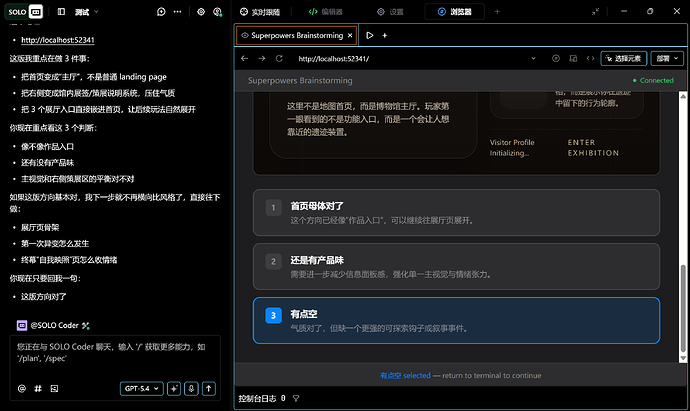Toggle the sidebar panel icon next to SOLO
Screen dimensions: 690x411
61,11
